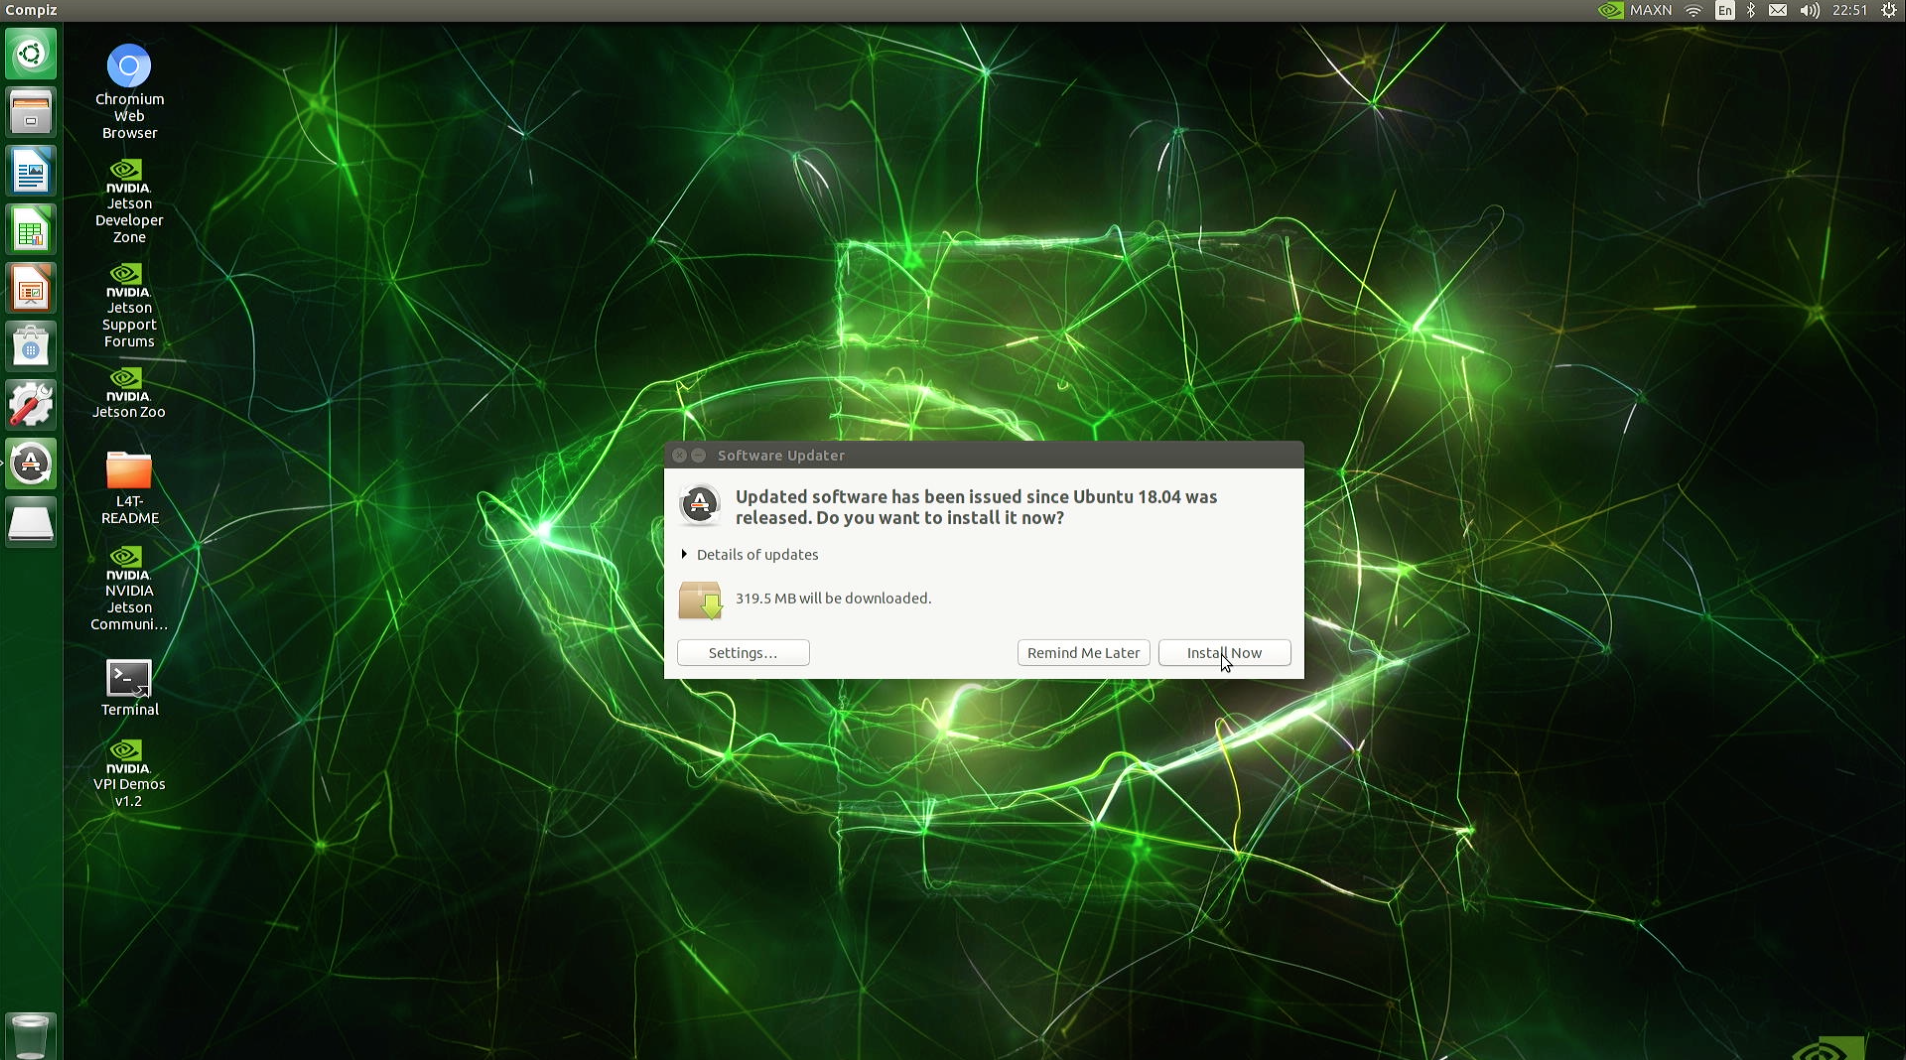Click the Software Updater title bar text
This screenshot has width=1906, height=1060.
tap(781, 456)
